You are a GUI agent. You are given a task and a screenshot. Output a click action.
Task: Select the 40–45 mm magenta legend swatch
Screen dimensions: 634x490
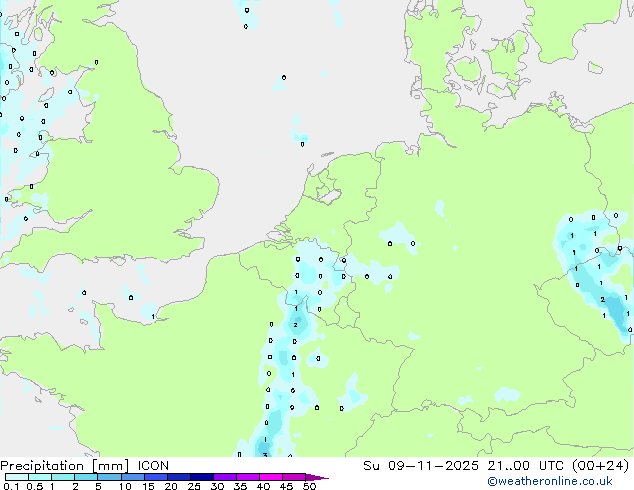pos(271,477)
